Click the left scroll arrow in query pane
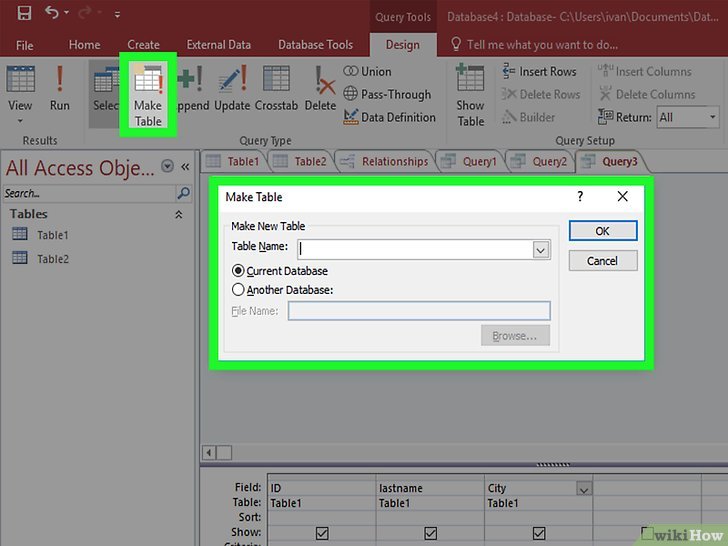The height and width of the screenshot is (546, 728). click(209, 452)
